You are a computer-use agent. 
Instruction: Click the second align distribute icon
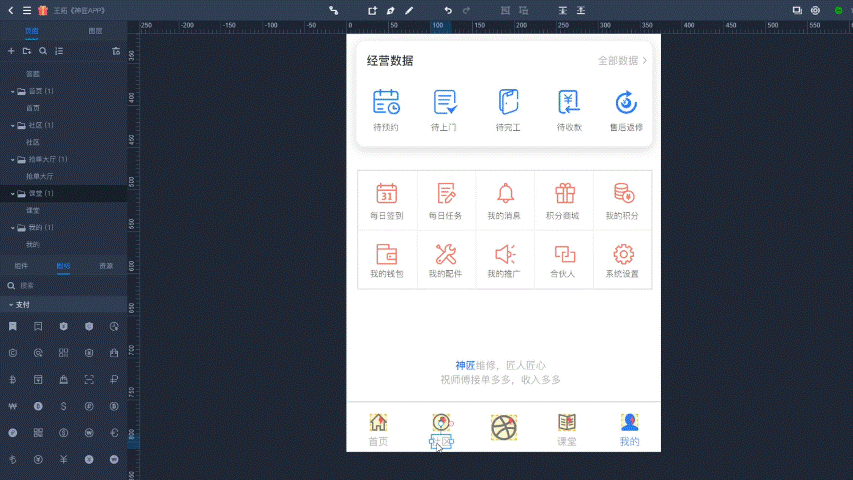tap(581, 10)
